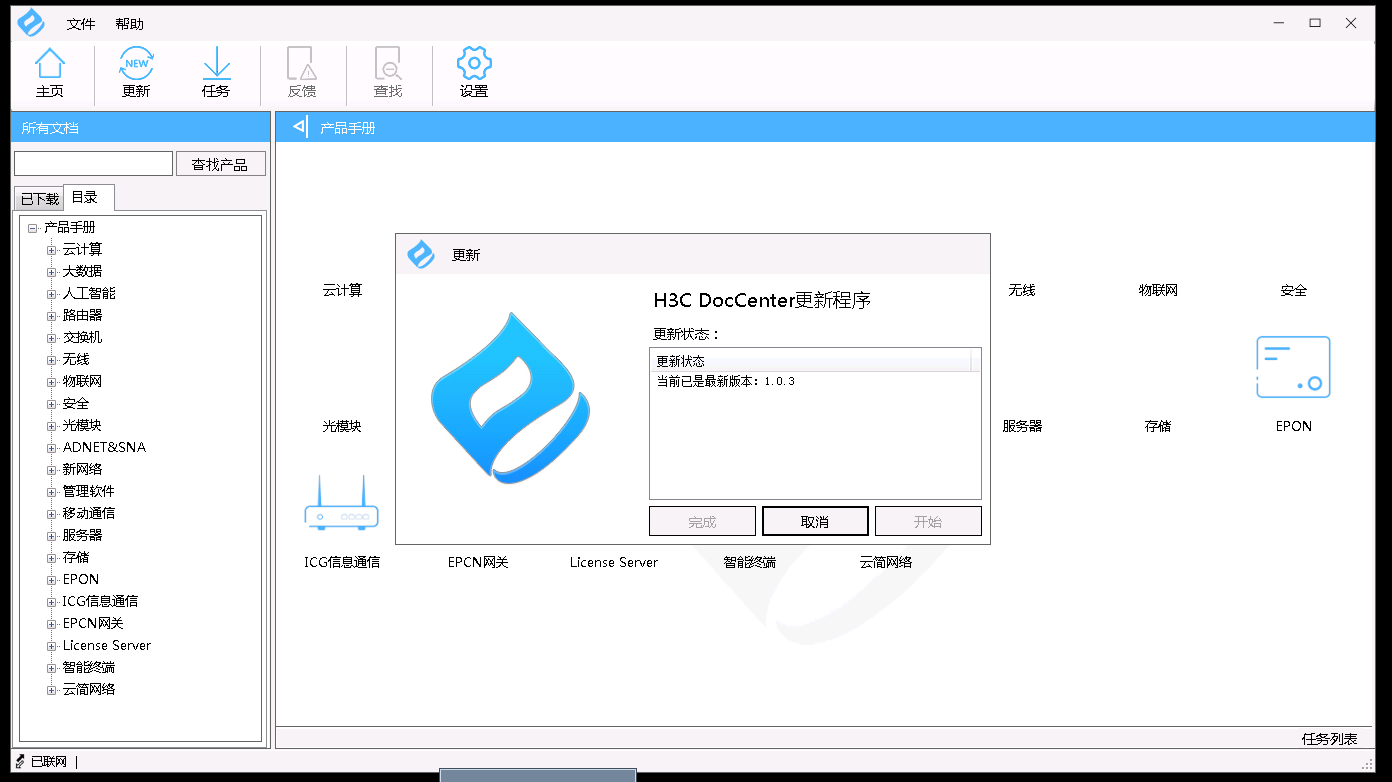Screen dimensions: 1392x782
Task: Click the 完成 button in the update dialog
Action: tap(702, 521)
